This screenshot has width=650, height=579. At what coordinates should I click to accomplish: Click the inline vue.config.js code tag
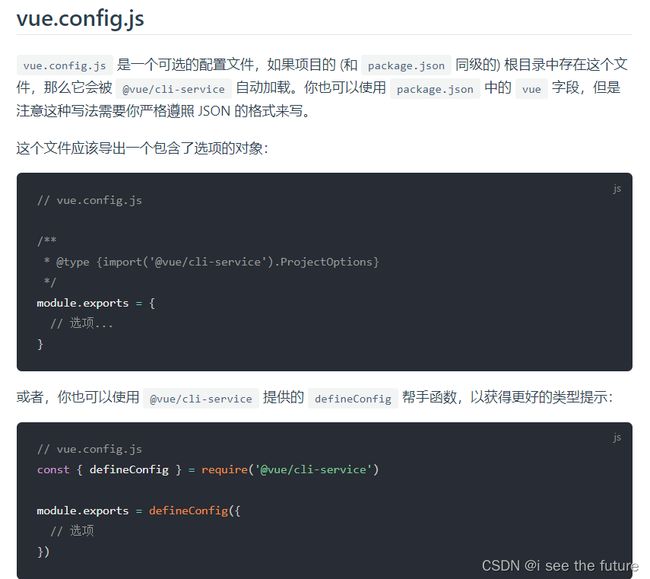tap(65, 65)
